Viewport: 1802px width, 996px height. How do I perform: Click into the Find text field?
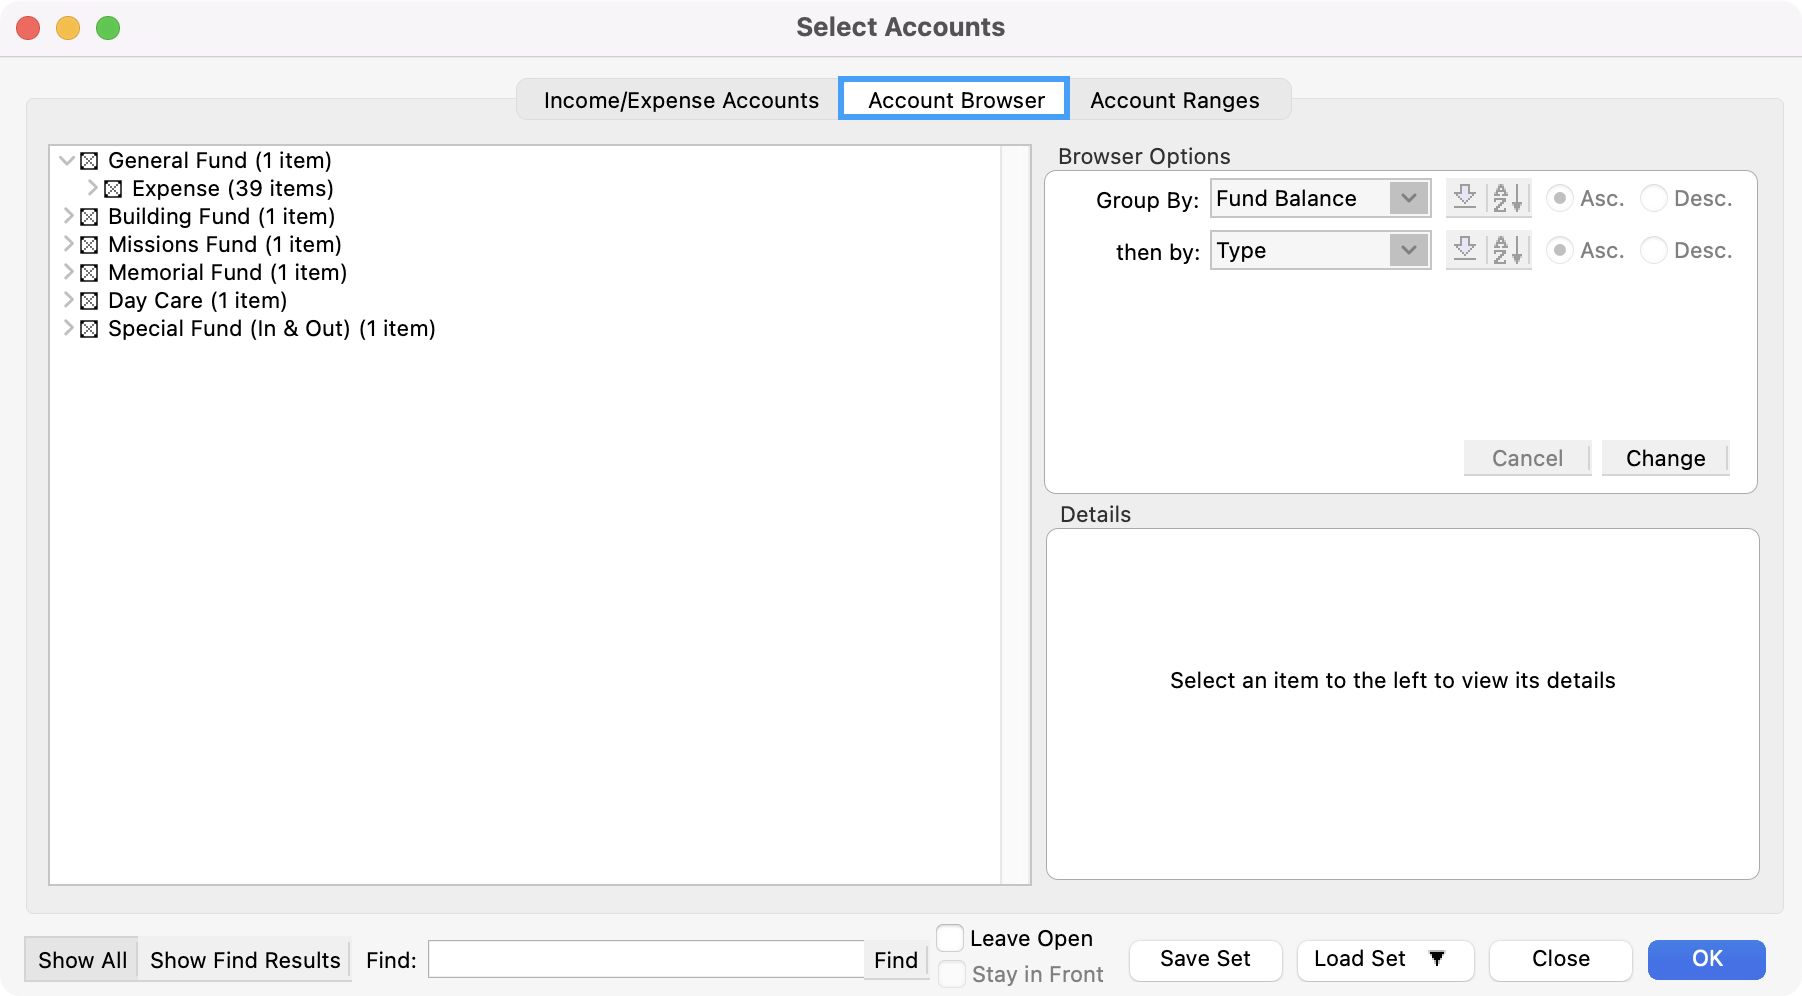(x=645, y=960)
